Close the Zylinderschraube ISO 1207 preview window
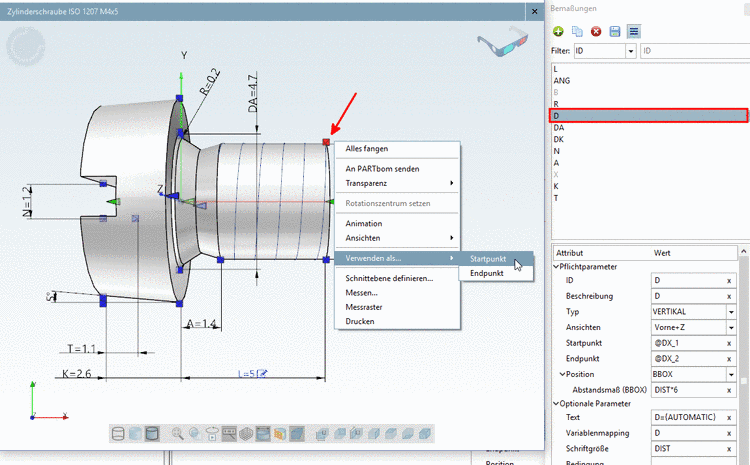This screenshot has width=750, height=465. (x=534, y=11)
